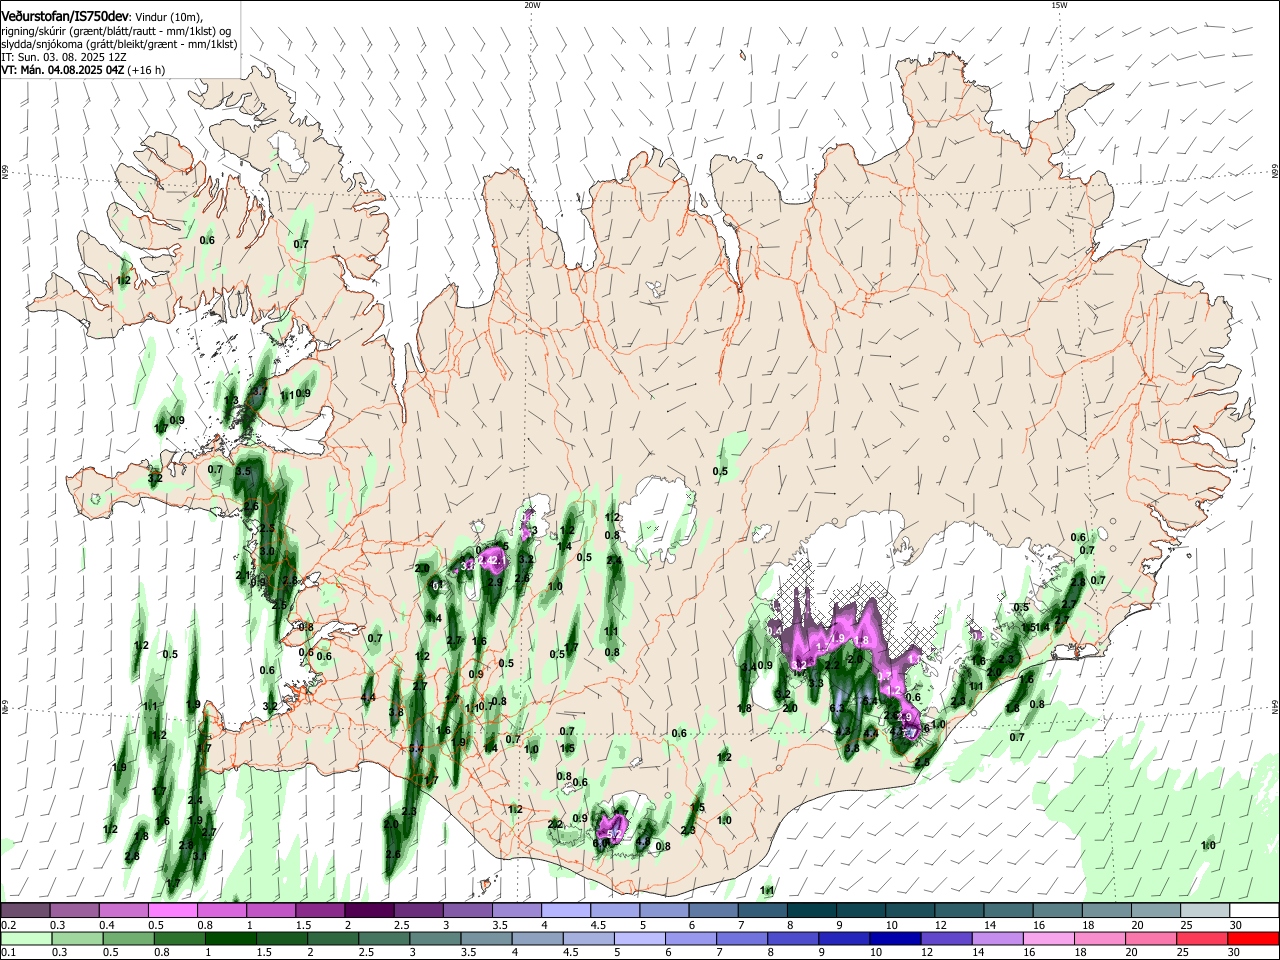
Task: Select the light violet swatch labeled 14, lower scale
Action: click(x=996, y=938)
